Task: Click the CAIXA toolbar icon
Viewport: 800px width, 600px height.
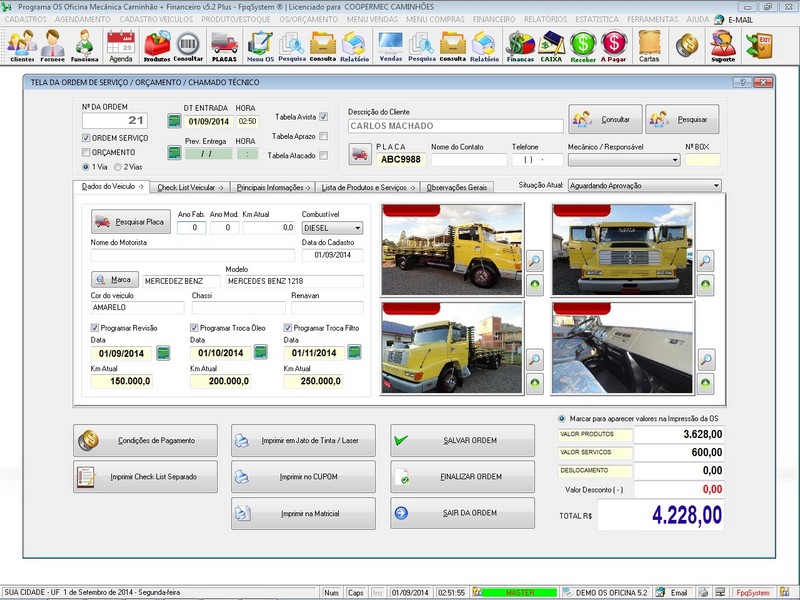Action: tap(552, 44)
